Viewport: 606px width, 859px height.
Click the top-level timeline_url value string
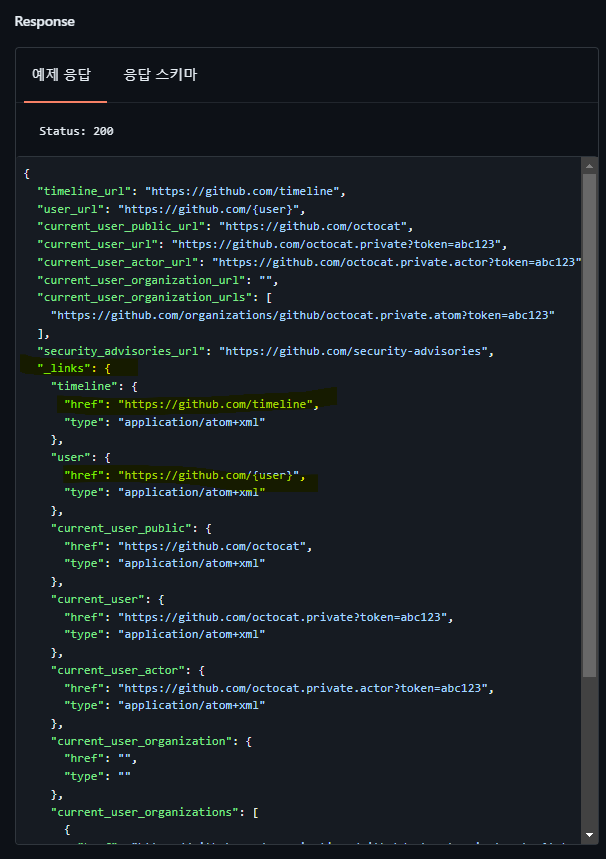click(x=242, y=191)
